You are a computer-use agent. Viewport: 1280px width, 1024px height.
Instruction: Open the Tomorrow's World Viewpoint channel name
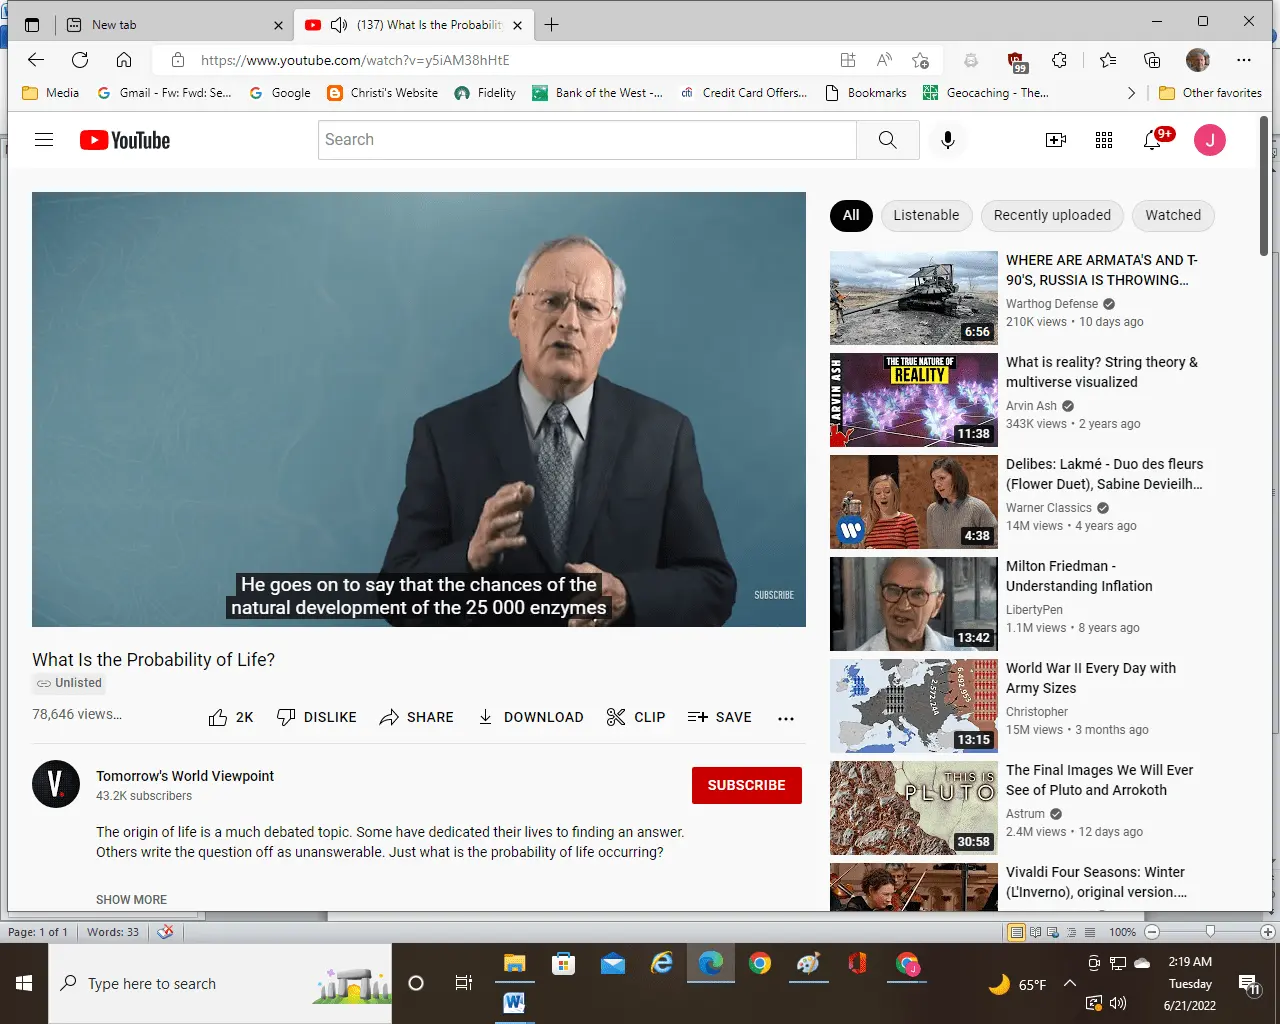(185, 776)
